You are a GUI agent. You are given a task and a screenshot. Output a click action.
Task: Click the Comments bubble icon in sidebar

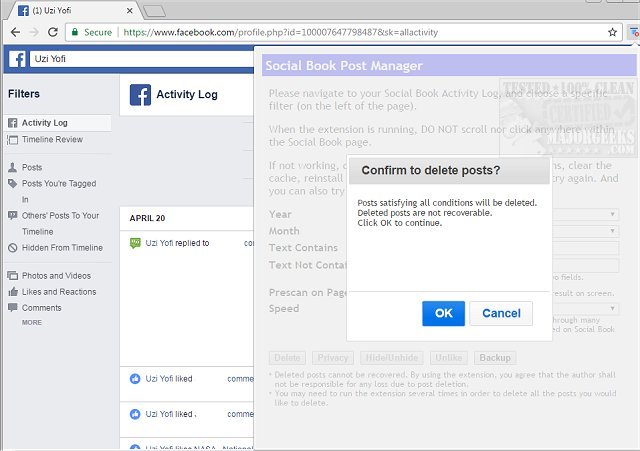click(x=13, y=307)
